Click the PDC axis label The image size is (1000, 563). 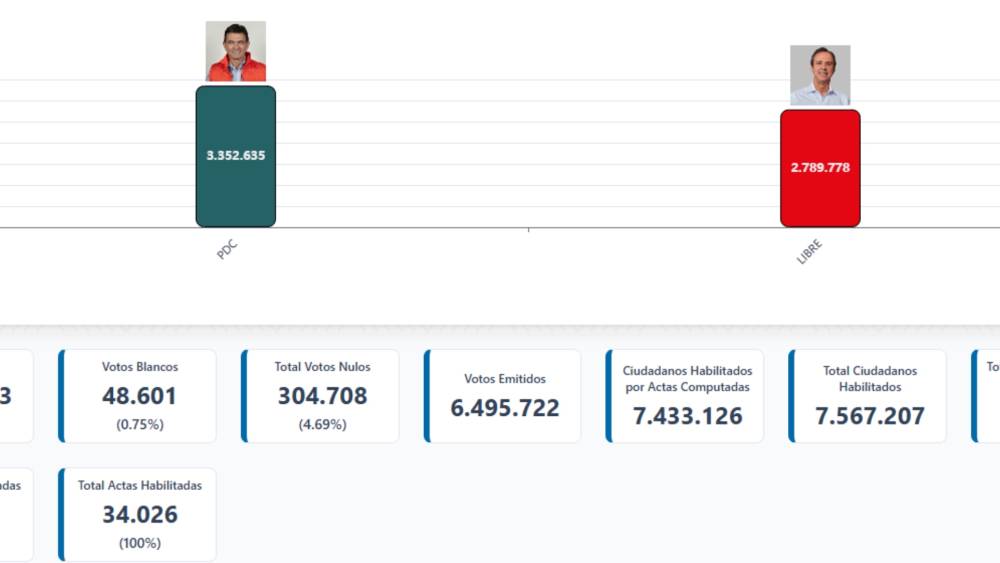(x=227, y=249)
